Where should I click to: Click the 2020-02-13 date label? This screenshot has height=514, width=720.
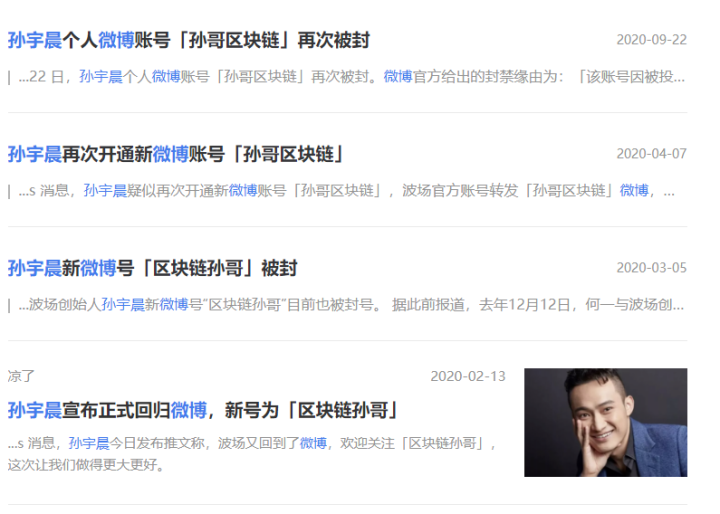[468, 377]
